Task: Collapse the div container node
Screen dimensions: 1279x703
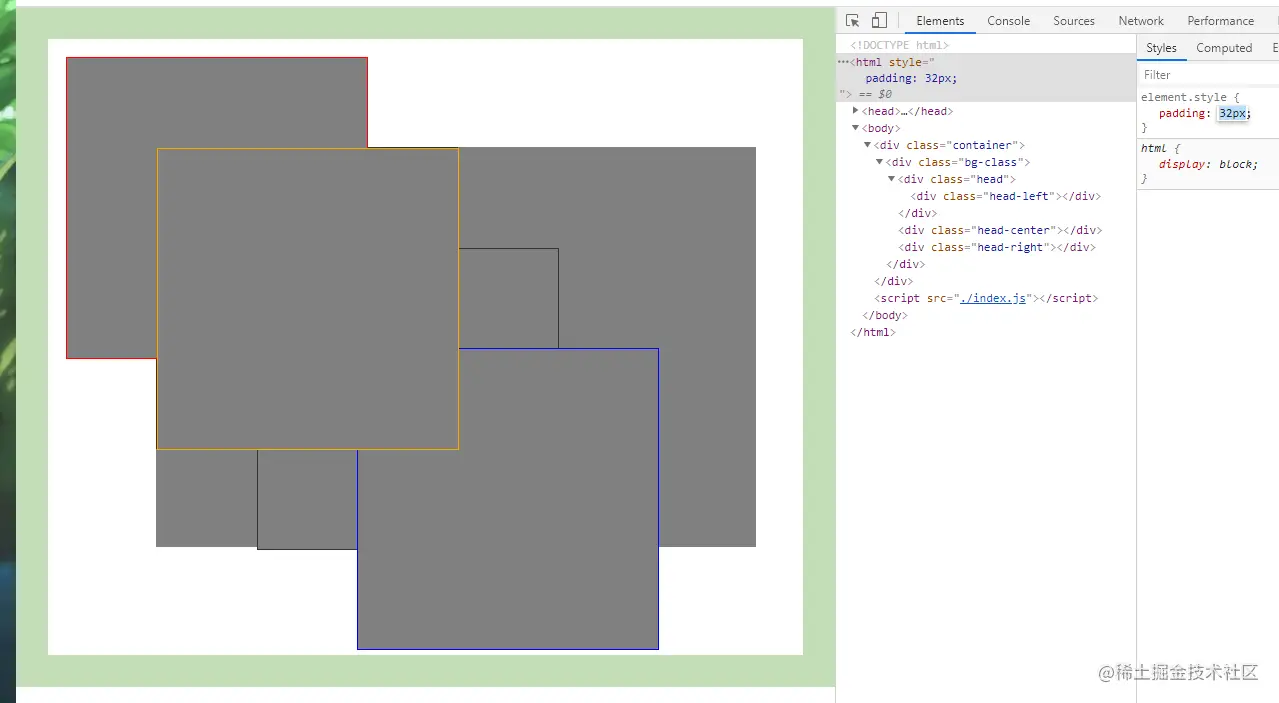Action: [867, 145]
